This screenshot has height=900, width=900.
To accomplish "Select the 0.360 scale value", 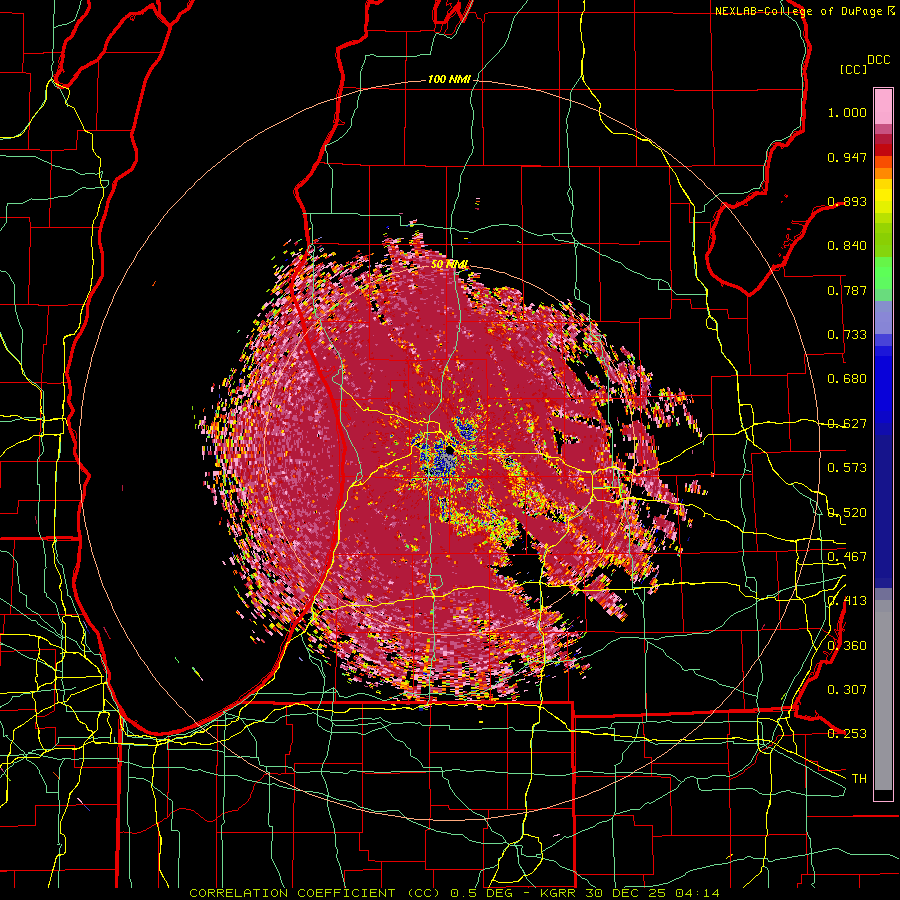I will (x=847, y=646).
